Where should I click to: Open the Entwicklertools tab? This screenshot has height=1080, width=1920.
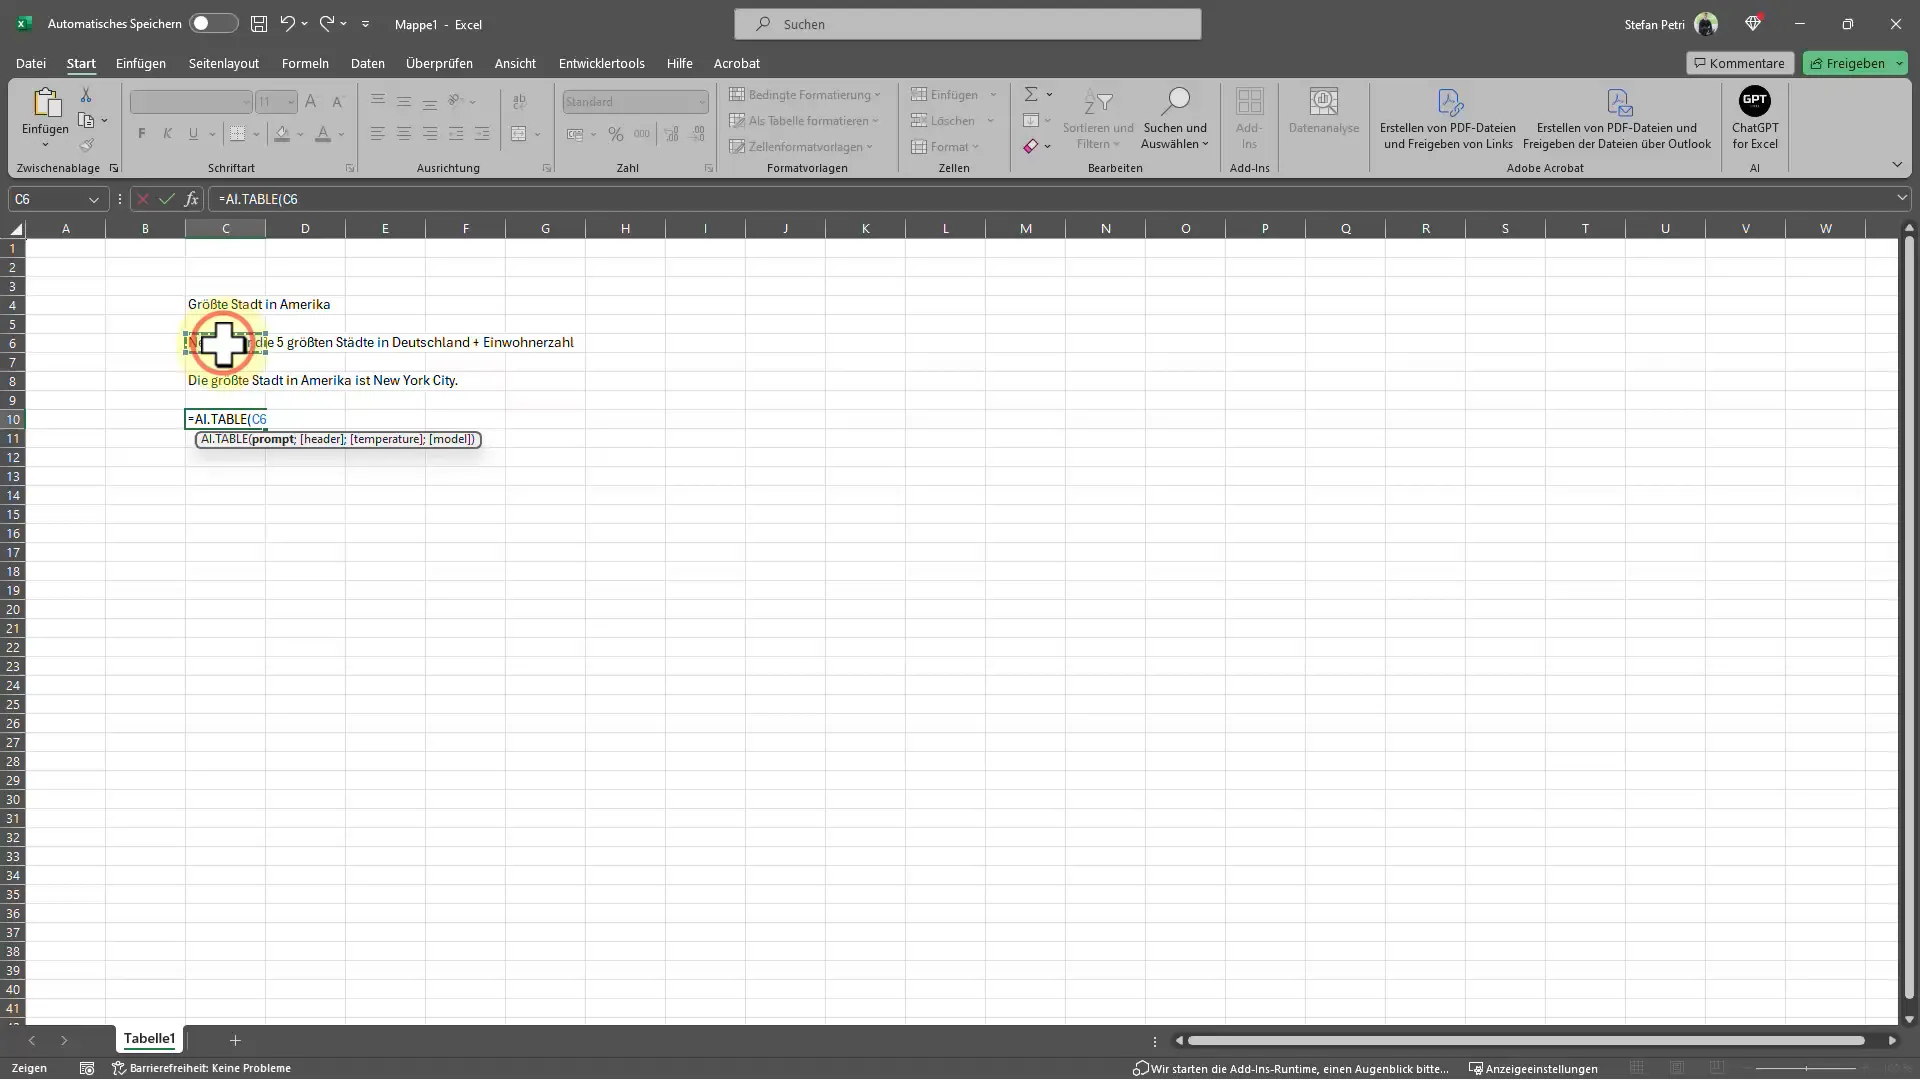601,63
